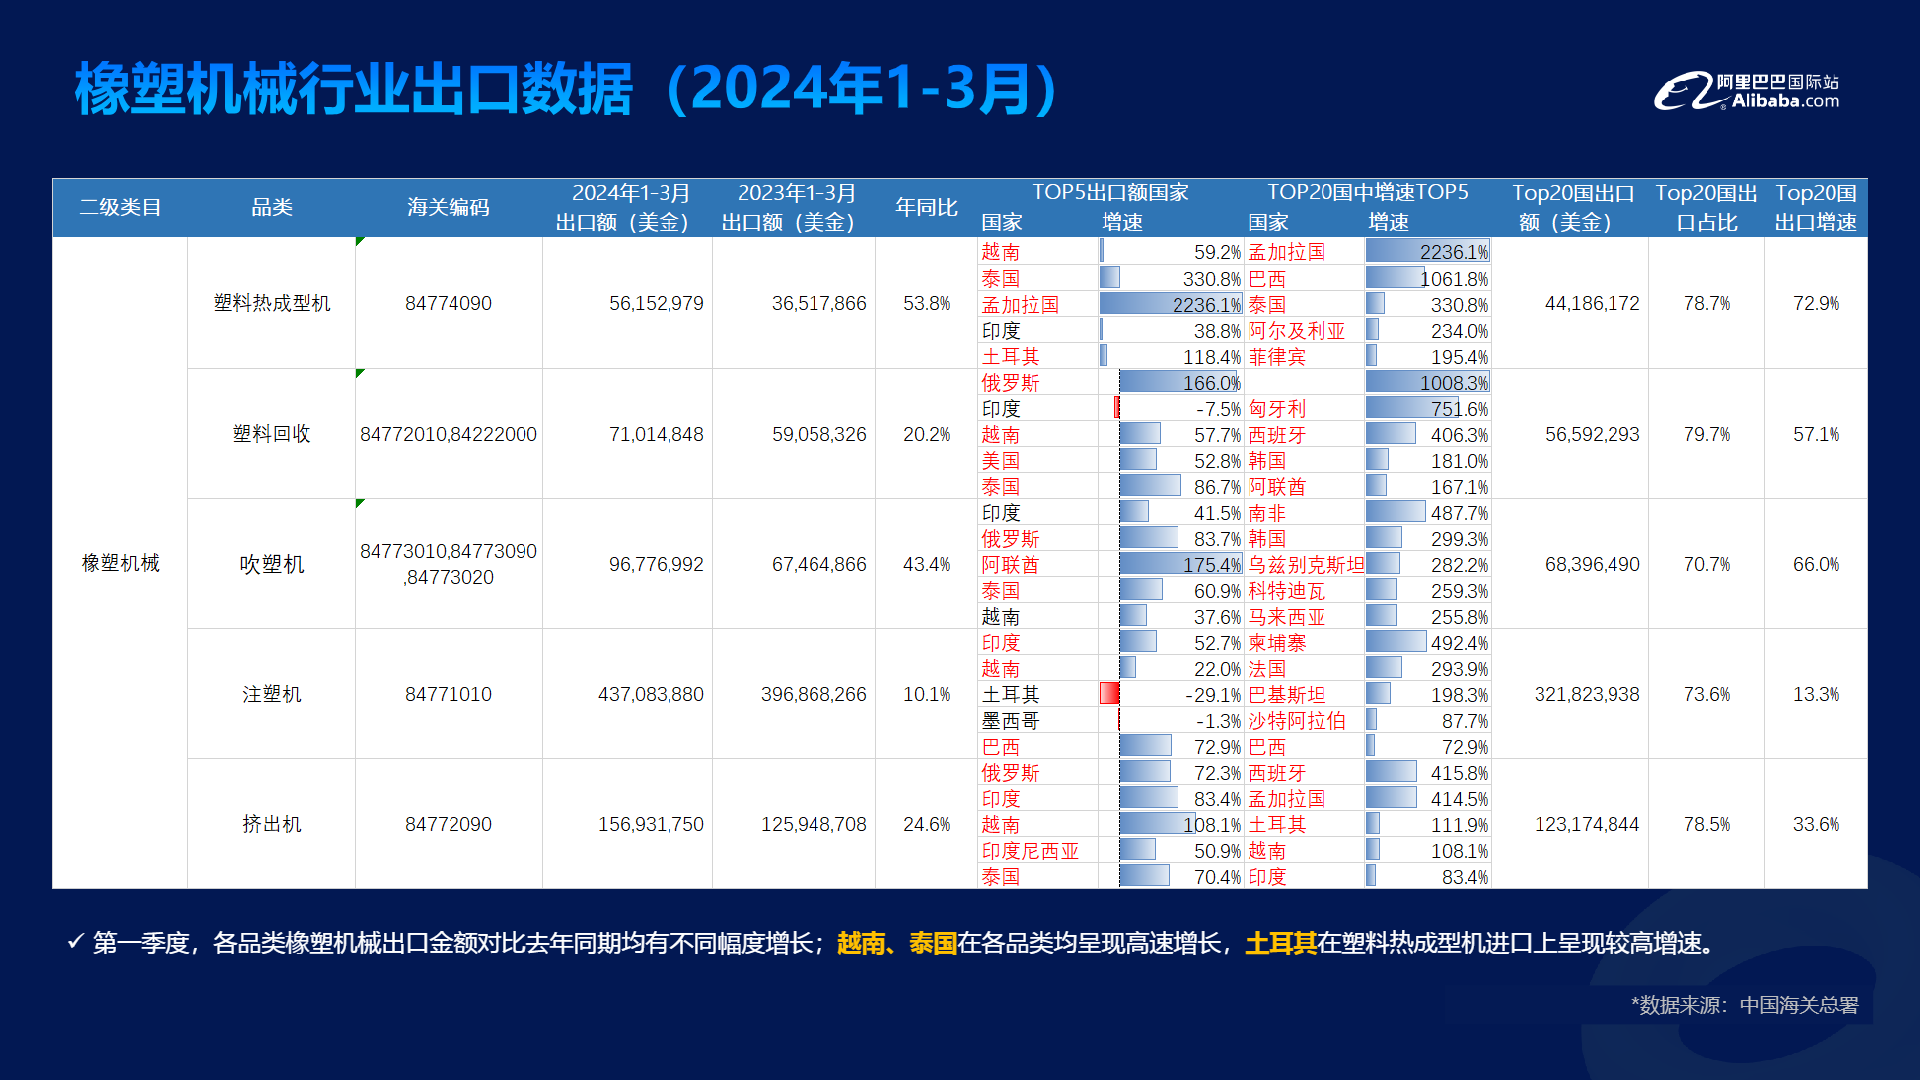This screenshot has width=1920, height=1080.
Task: Click the 橡塑机械 category cell
Action: point(120,563)
